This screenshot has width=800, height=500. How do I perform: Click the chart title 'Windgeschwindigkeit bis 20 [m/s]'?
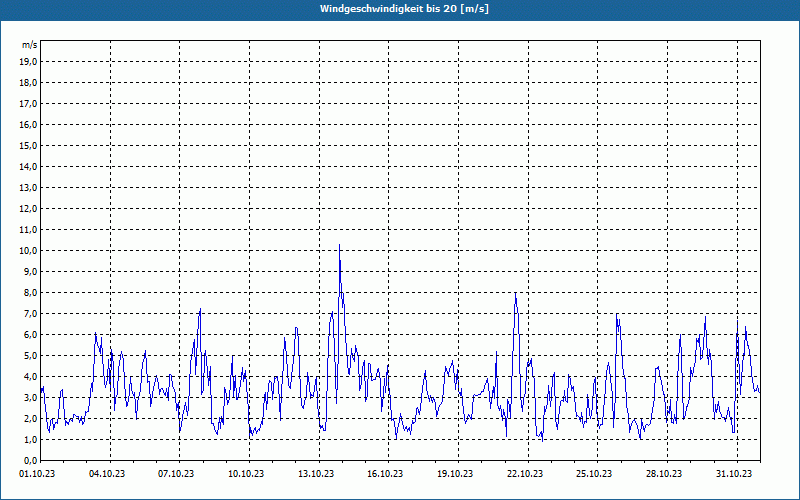pyautogui.click(x=404, y=9)
